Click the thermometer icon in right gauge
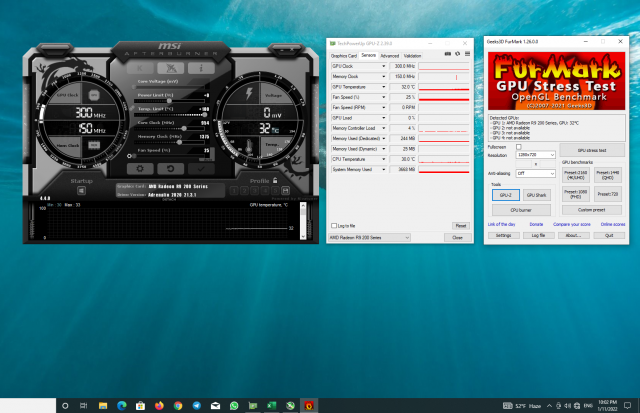 [x=249, y=147]
